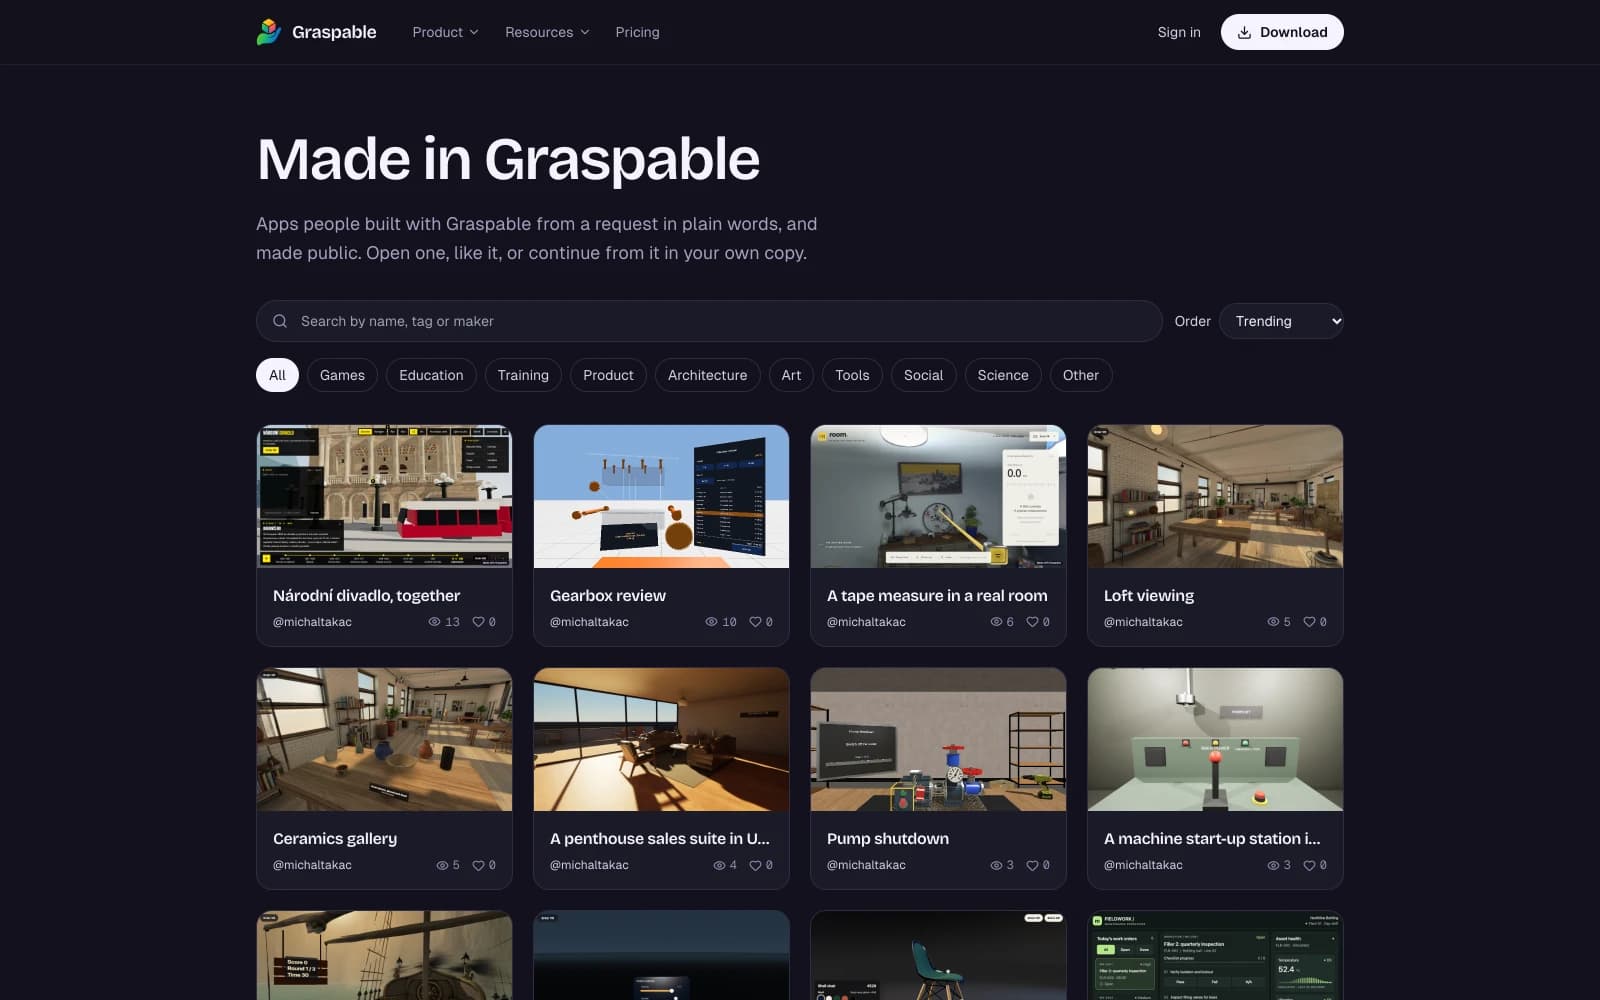Open the Graspable home link
Screen dimensions: 1600x1000
tap(316, 32)
